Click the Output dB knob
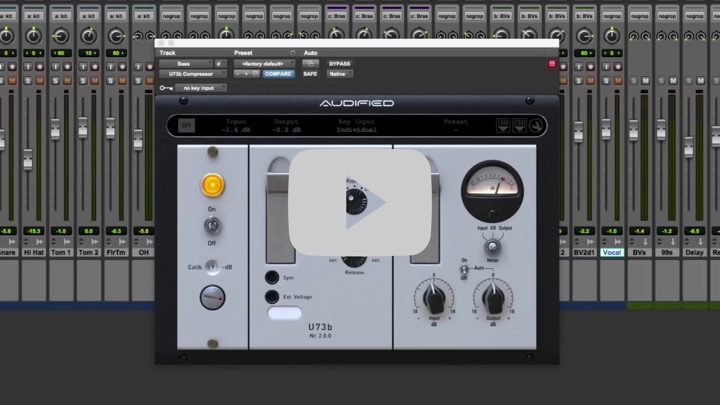Viewport: 720px width, 405px height. (x=493, y=298)
